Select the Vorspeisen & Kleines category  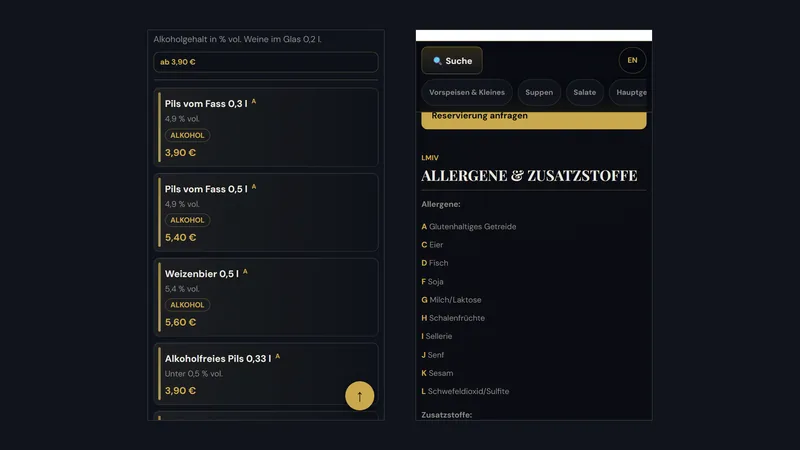point(466,92)
